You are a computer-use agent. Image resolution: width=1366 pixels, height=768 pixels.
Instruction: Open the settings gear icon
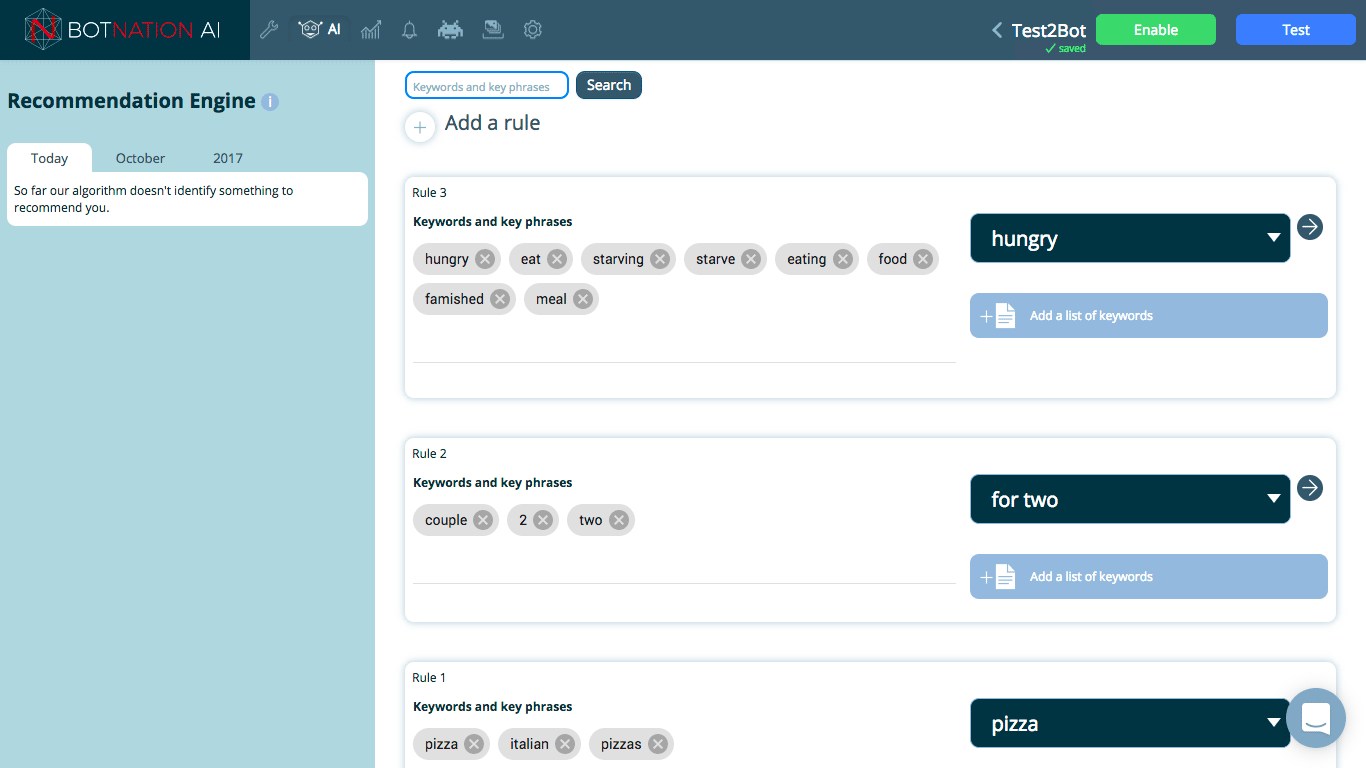533,30
